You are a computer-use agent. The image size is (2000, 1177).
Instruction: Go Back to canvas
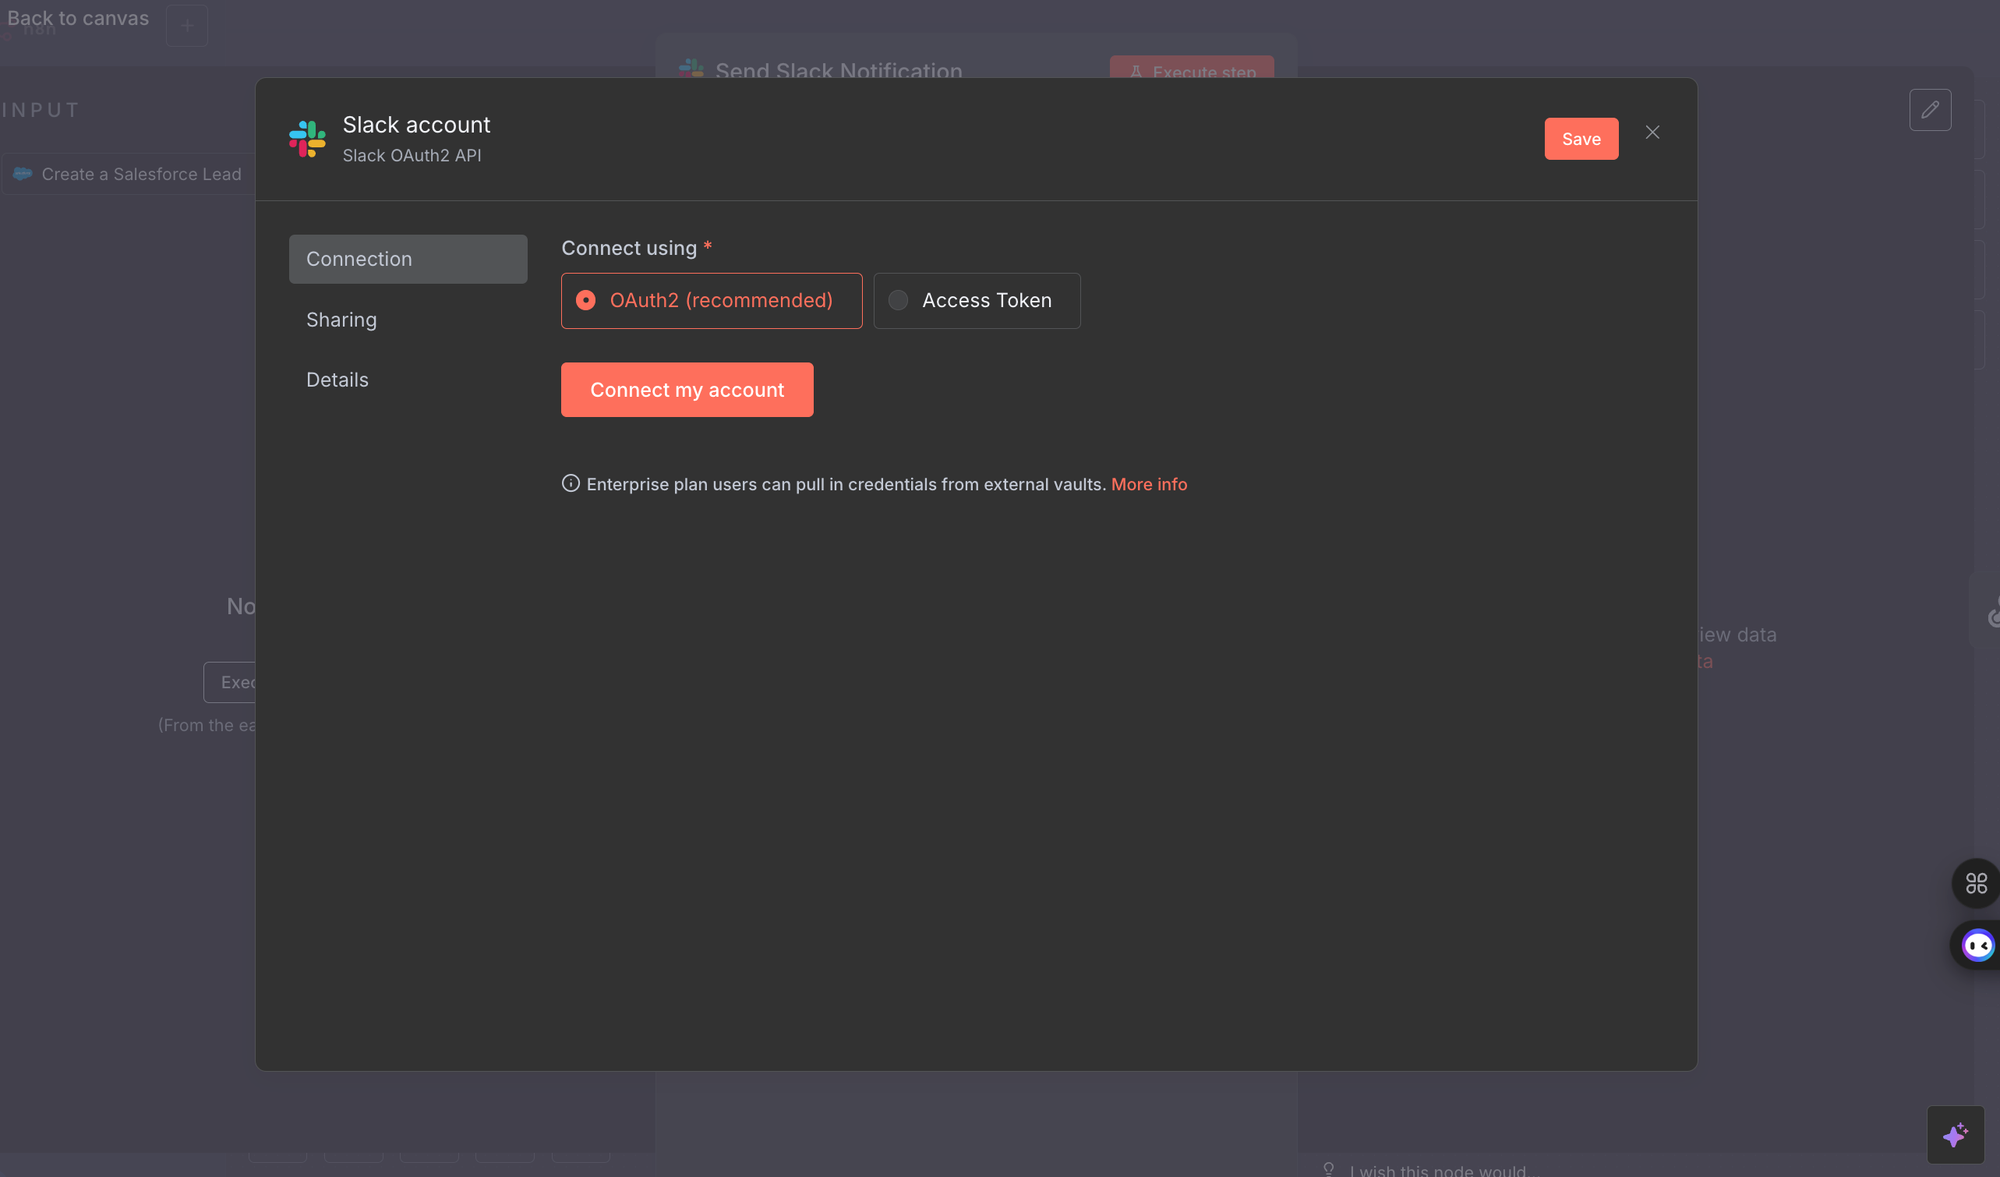tap(78, 18)
